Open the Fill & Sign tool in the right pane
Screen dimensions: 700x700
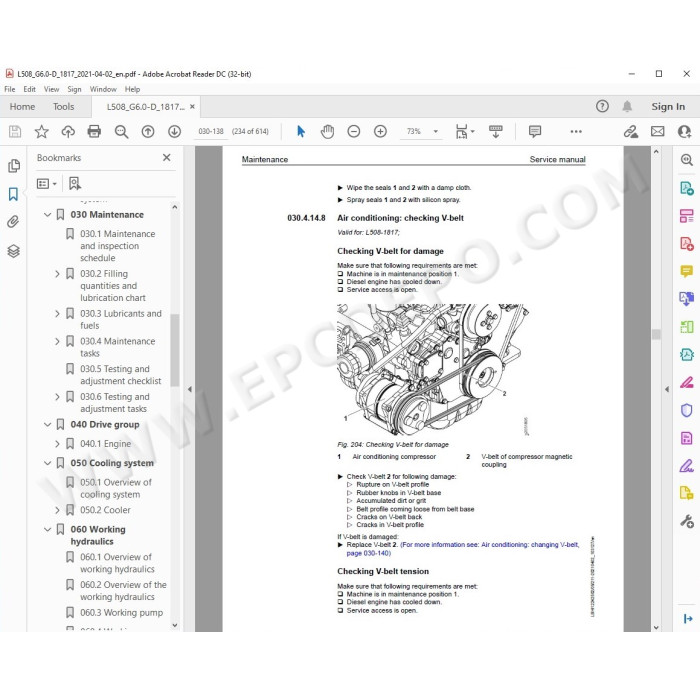[687, 466]
